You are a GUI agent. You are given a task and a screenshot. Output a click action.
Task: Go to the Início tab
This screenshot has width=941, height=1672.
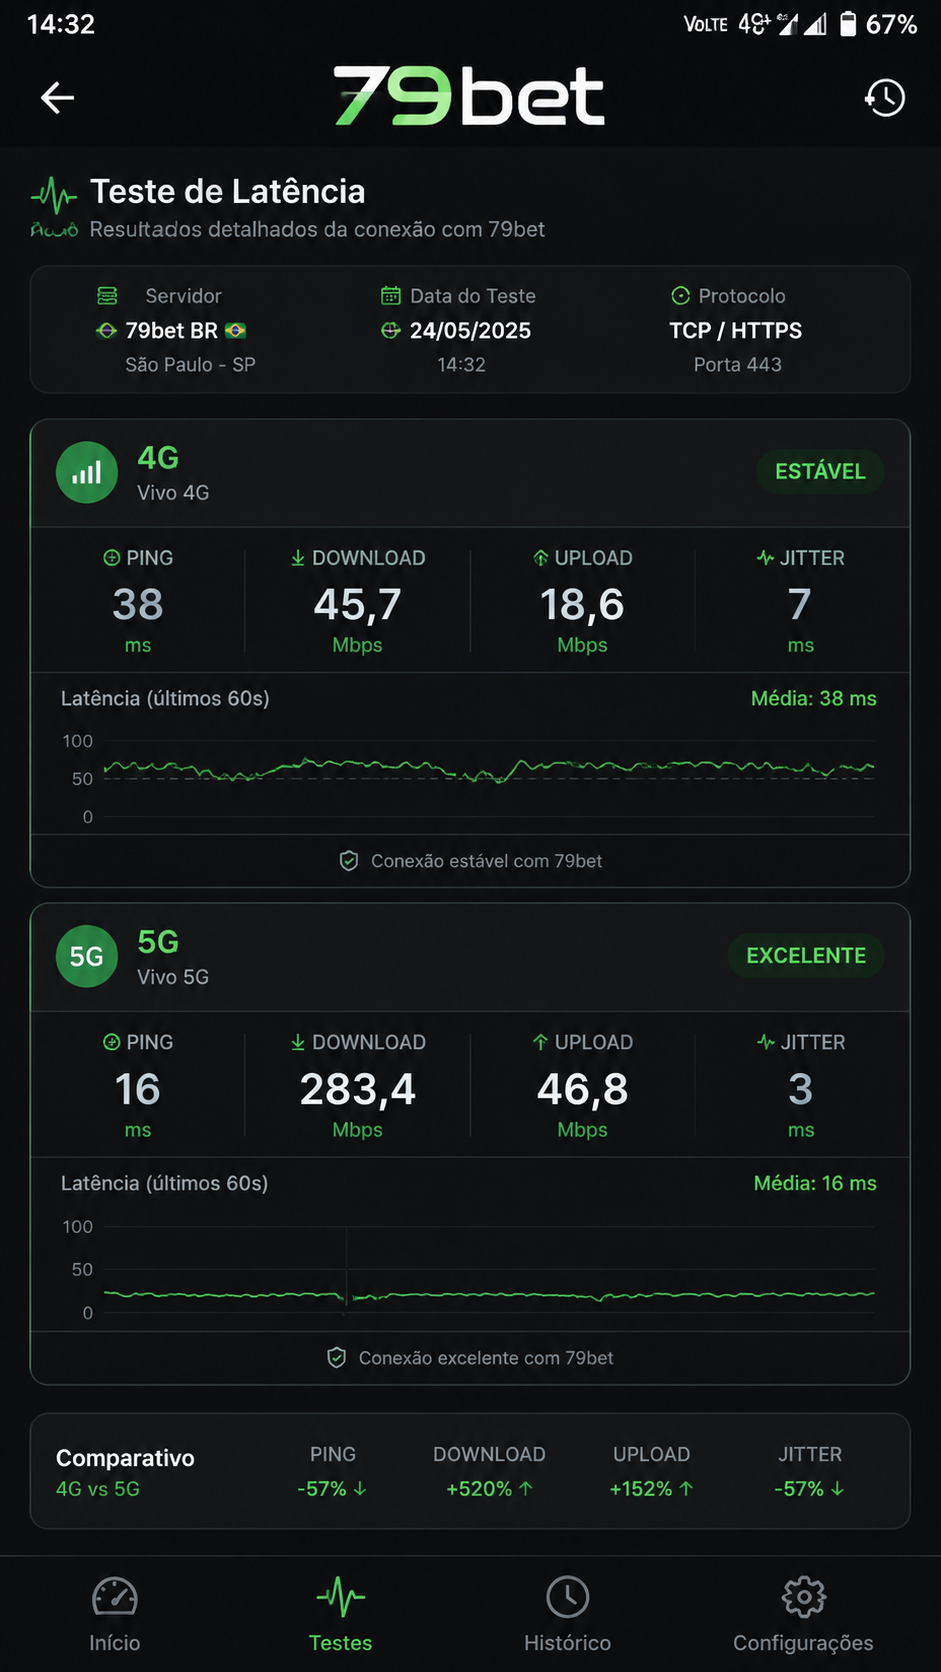pos(115,1613)
